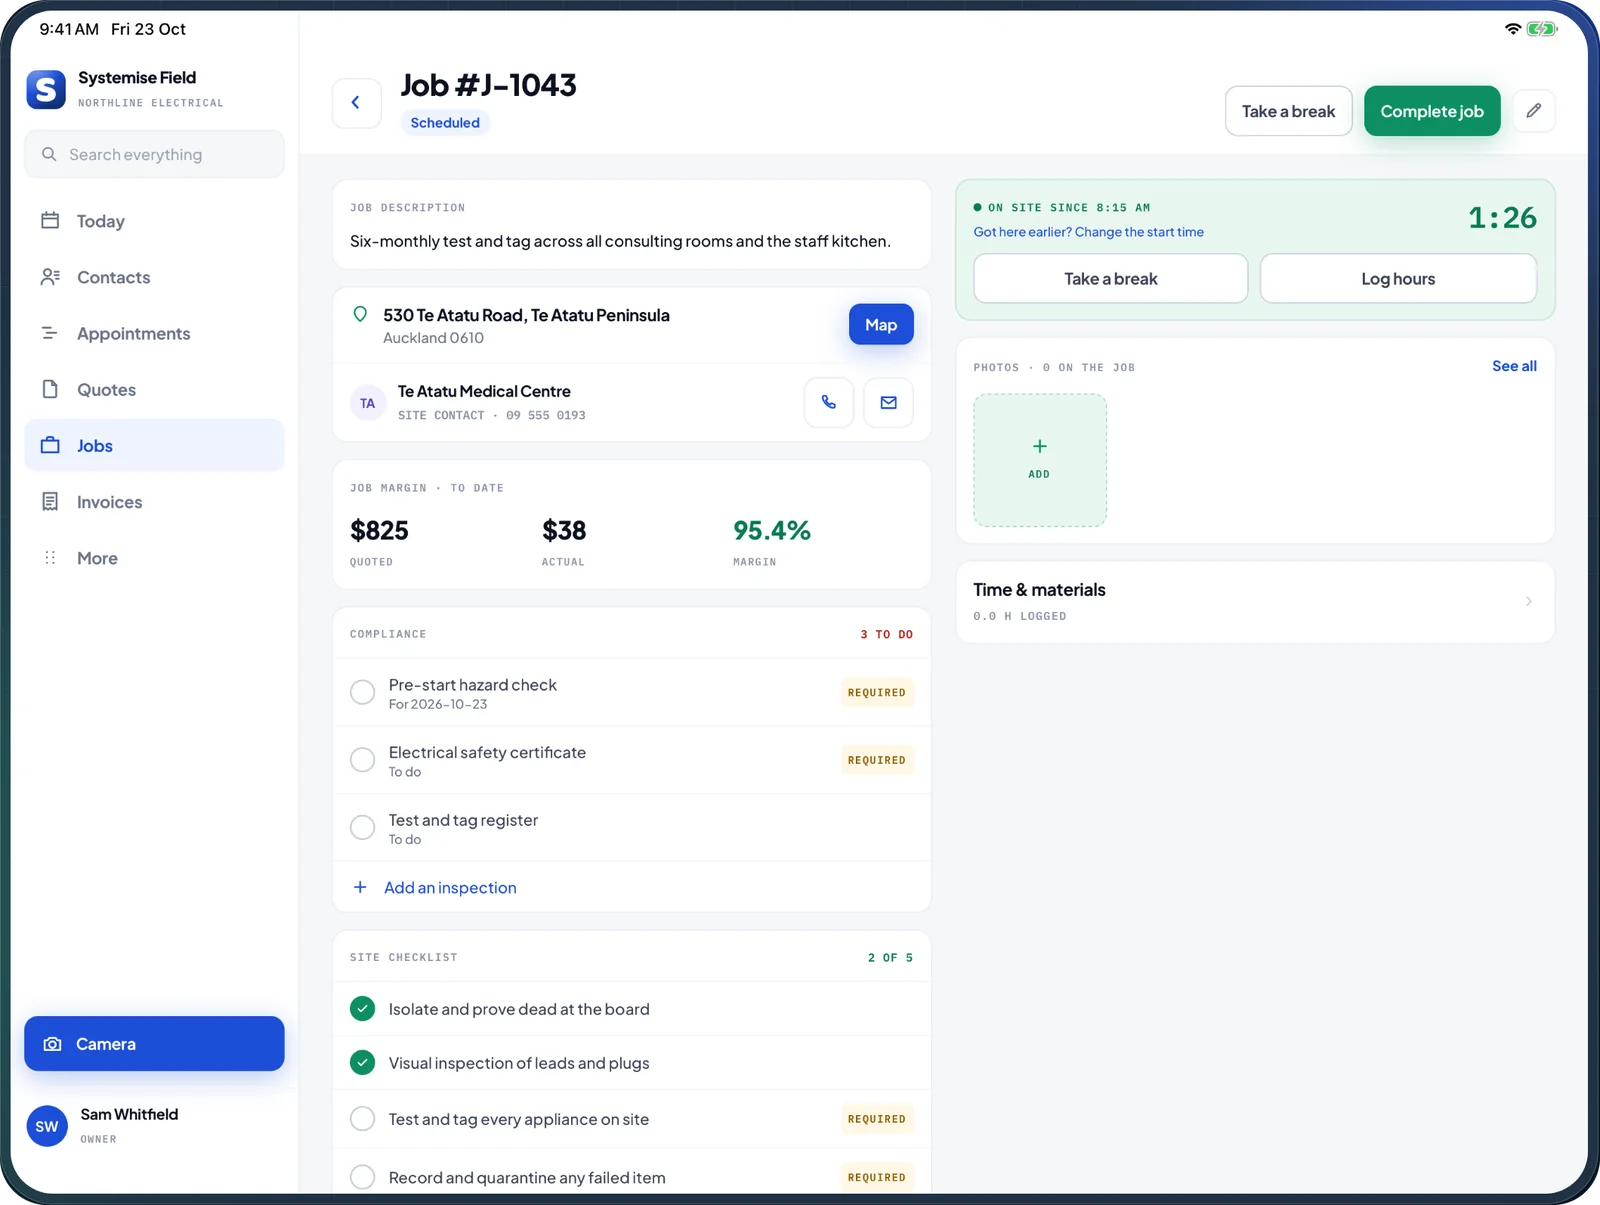Click Take a break in the on-site card
Image resolution: width=1600 pixels, height=1205 pixels.
[x=1110, y=278]
